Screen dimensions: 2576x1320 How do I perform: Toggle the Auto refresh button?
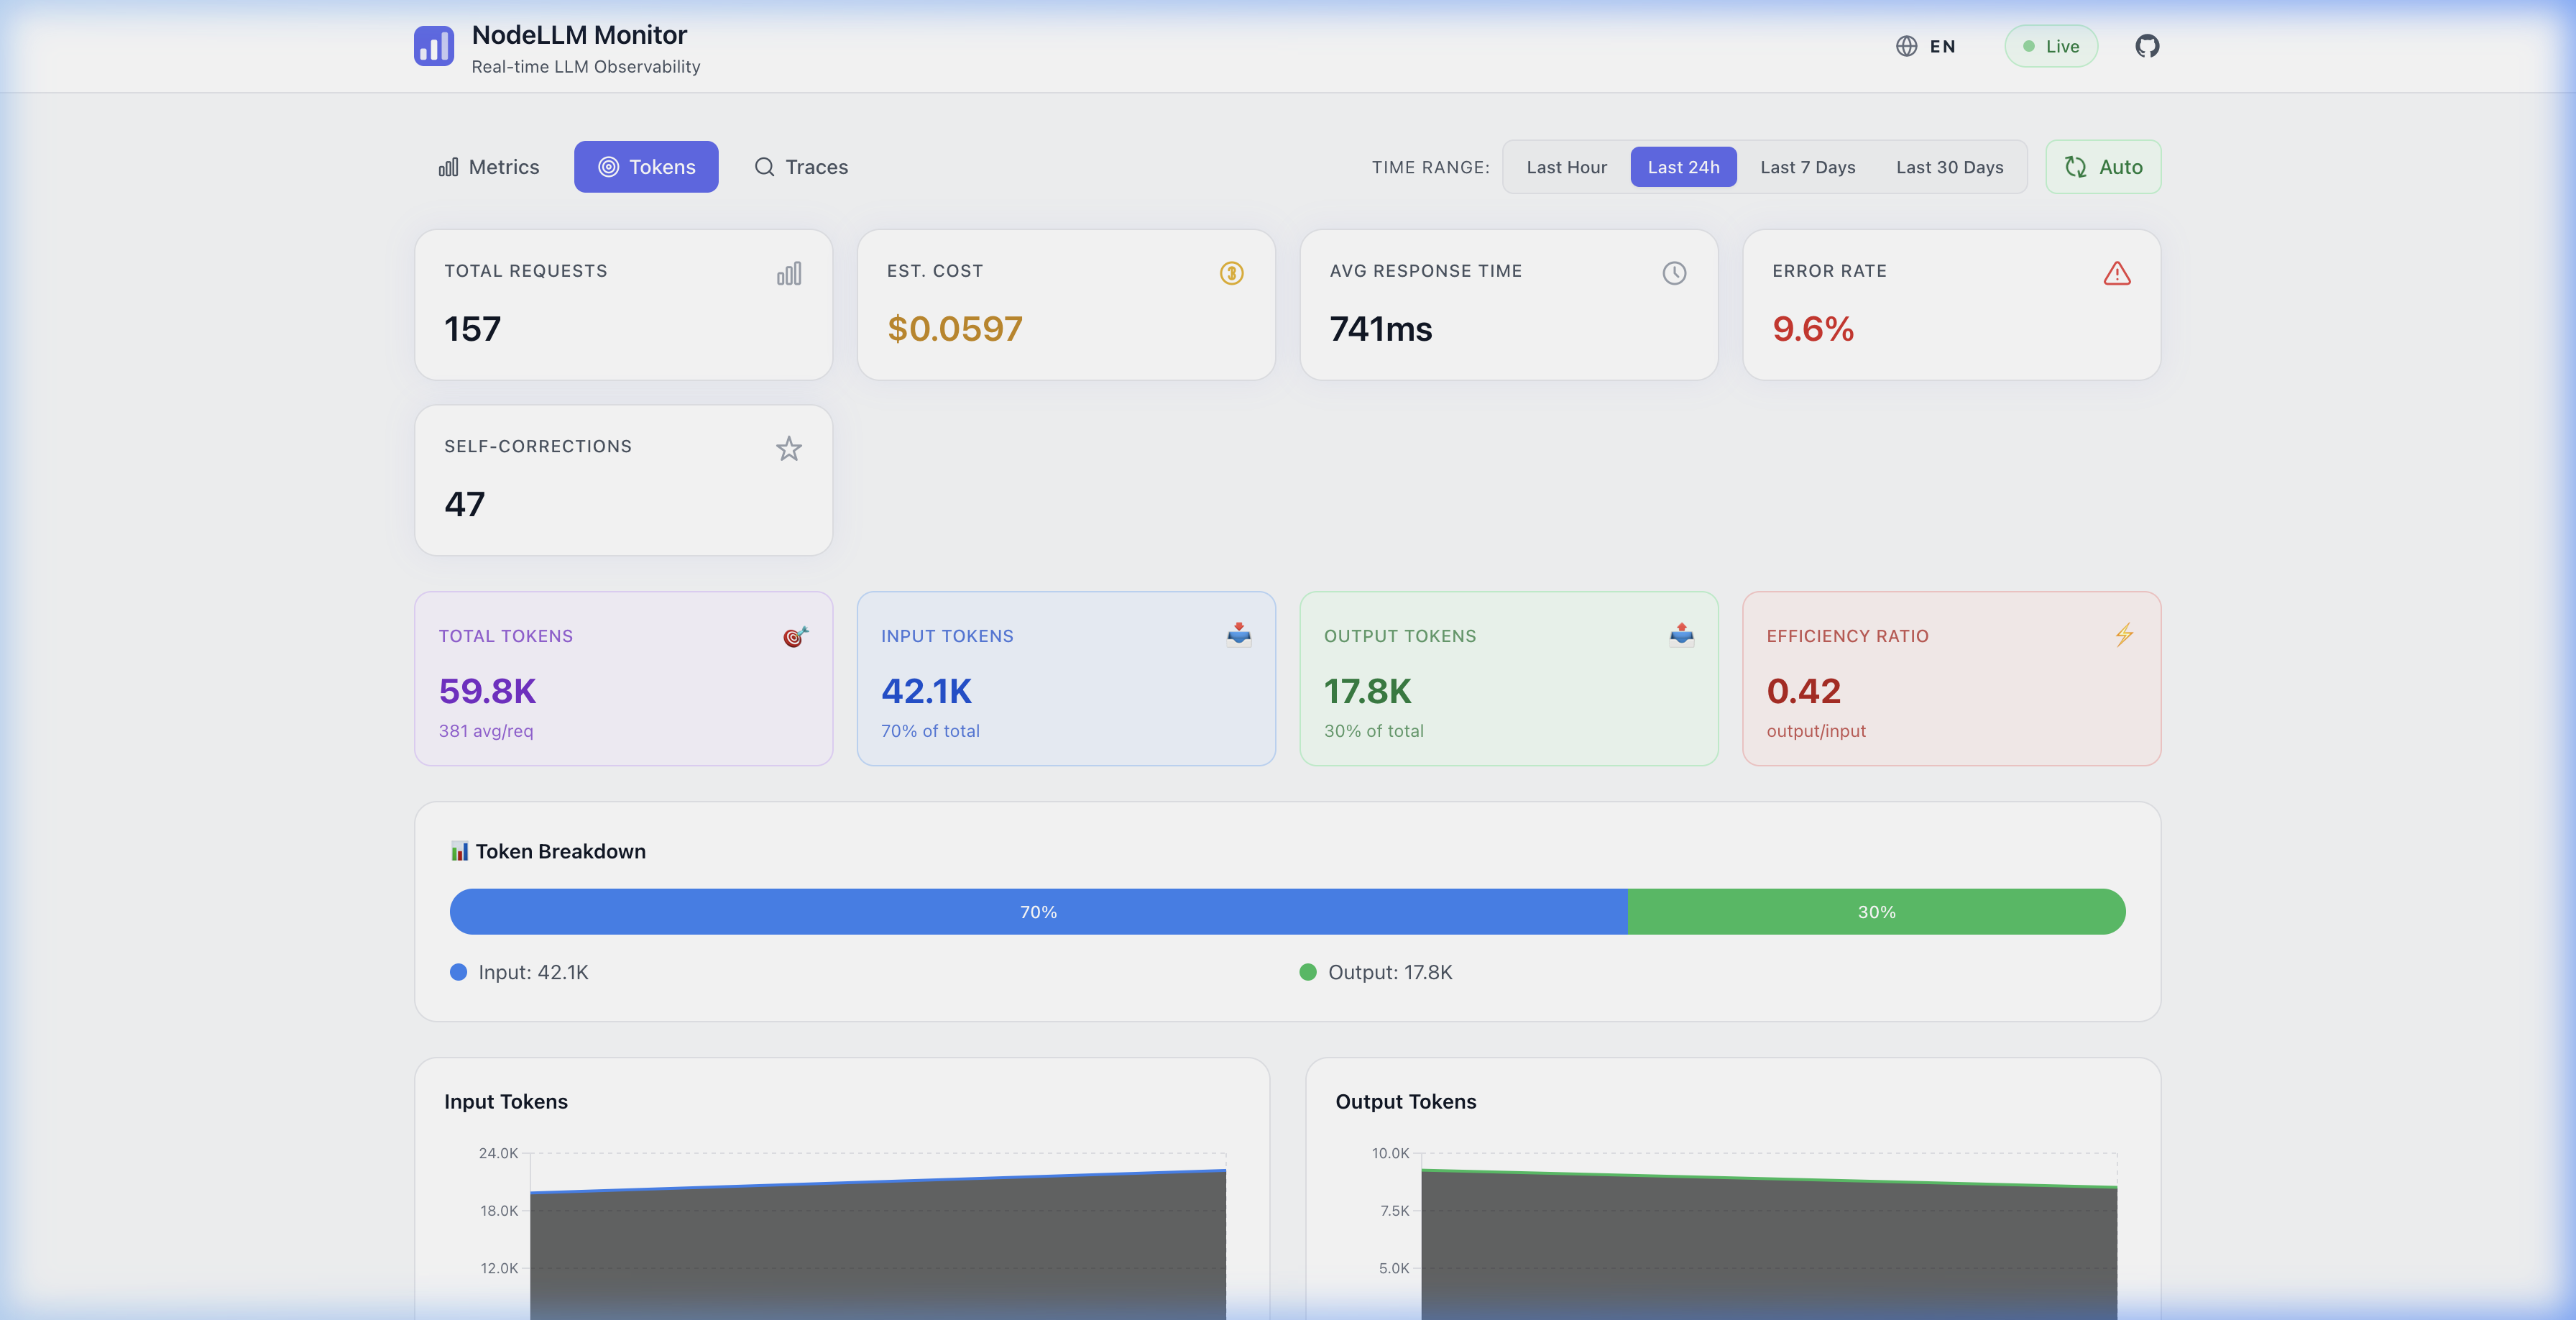pos(2103,167)
